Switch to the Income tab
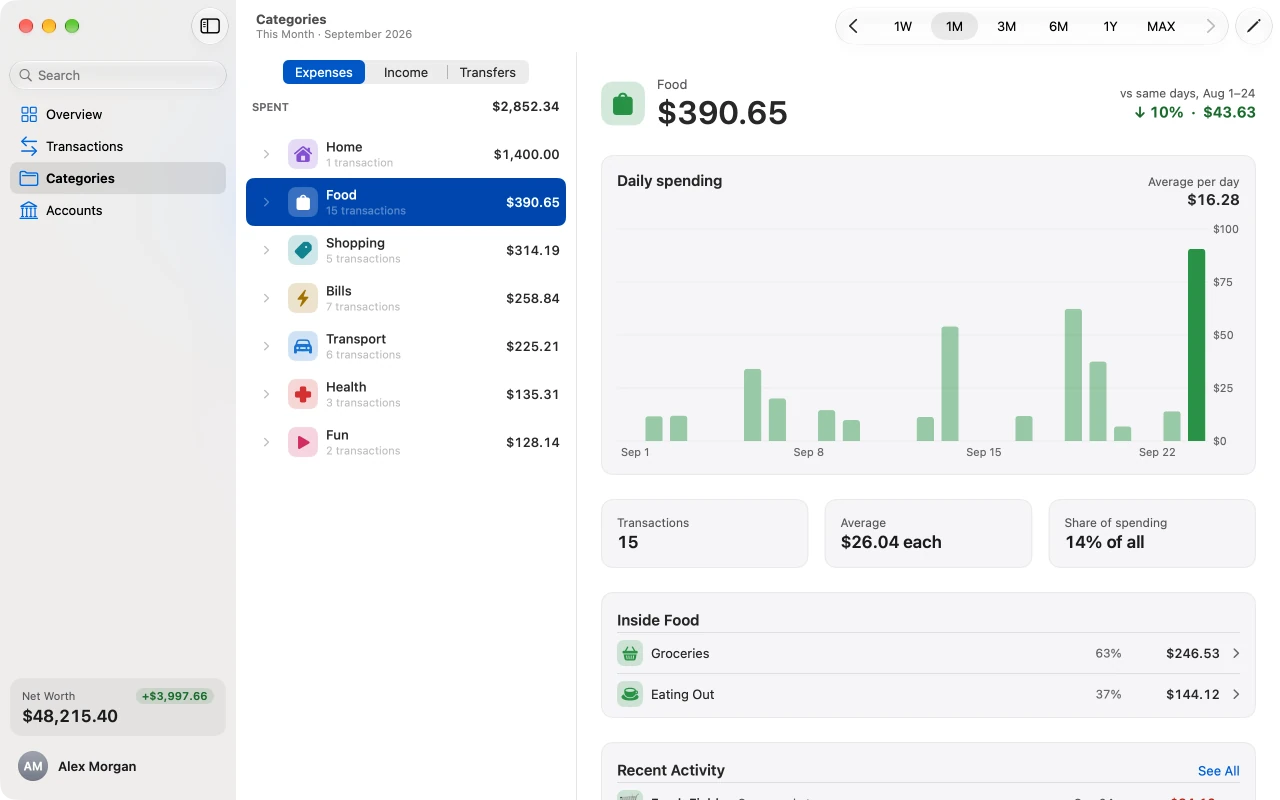This screenshot has height=800, width=1280. click(406, 72)
